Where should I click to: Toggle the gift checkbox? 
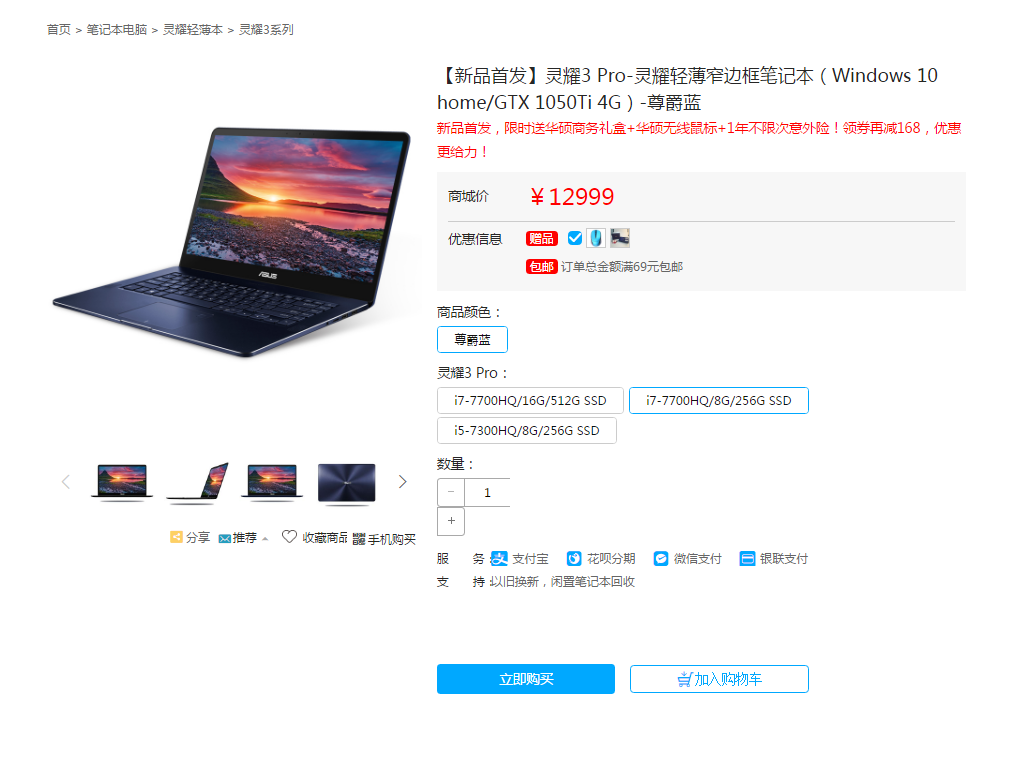point(574,238)
